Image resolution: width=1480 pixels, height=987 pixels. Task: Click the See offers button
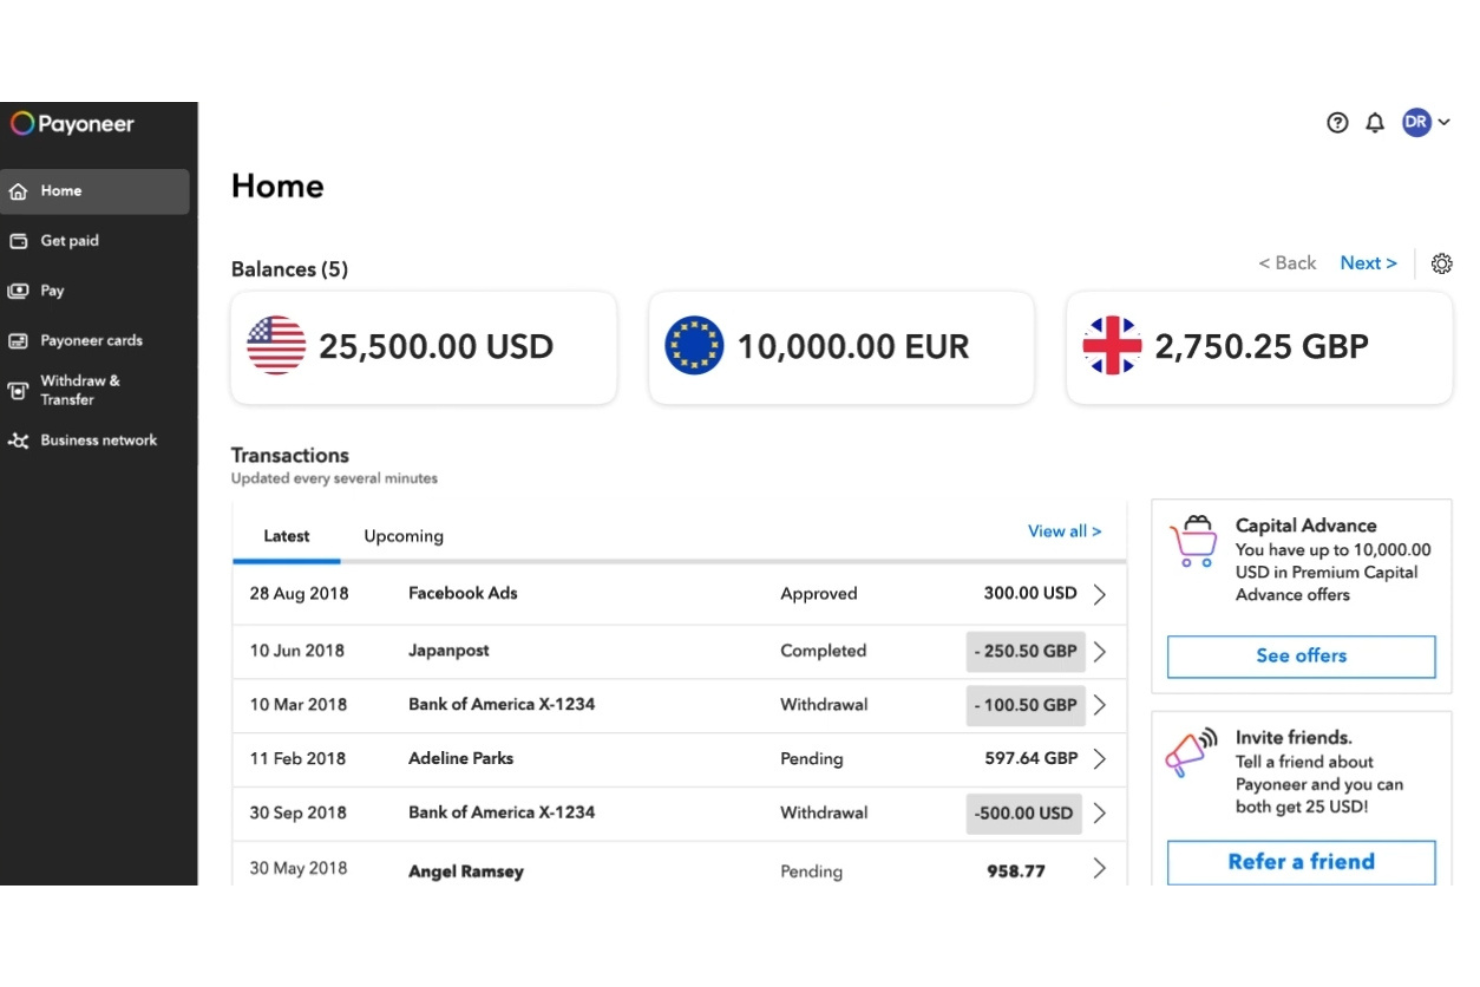tap(1300, 656)
